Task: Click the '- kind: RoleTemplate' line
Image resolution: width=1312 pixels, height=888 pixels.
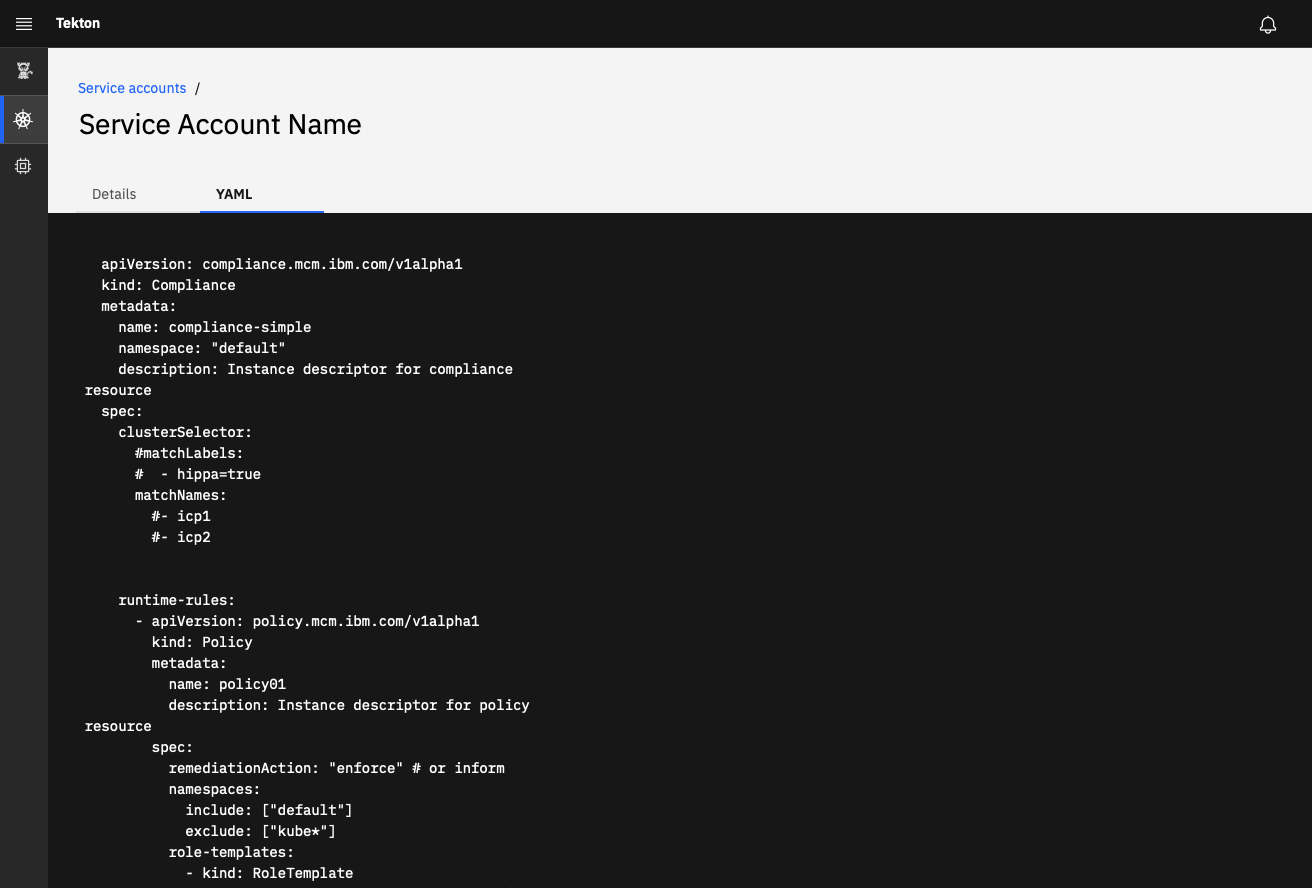Action: point(269,873)
